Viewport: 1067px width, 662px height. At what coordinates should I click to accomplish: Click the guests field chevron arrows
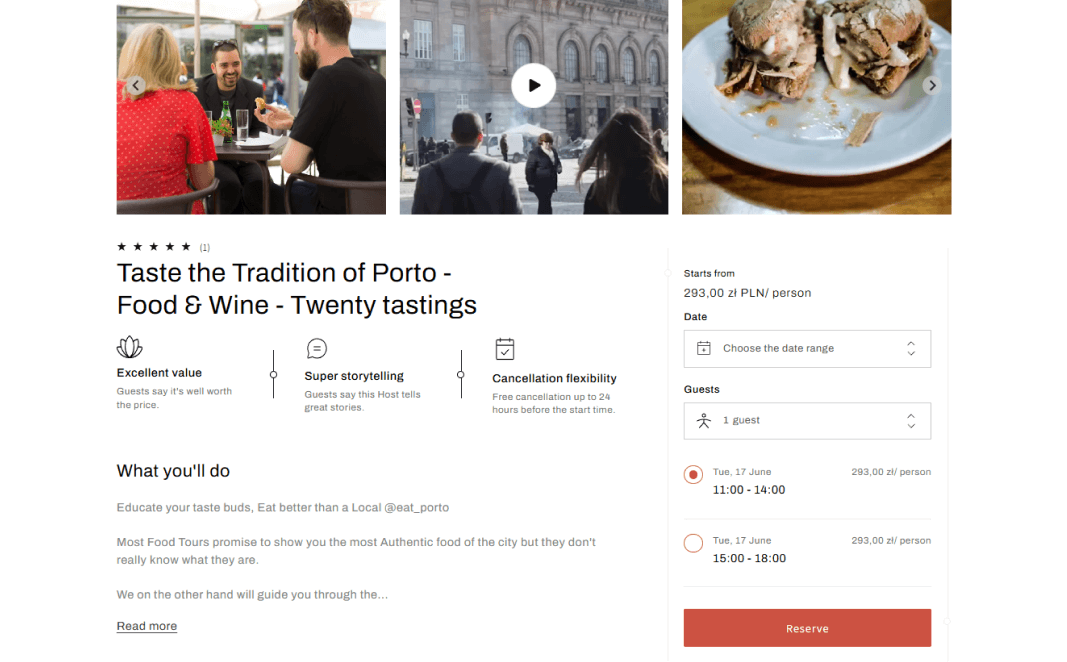coord(911,421)
